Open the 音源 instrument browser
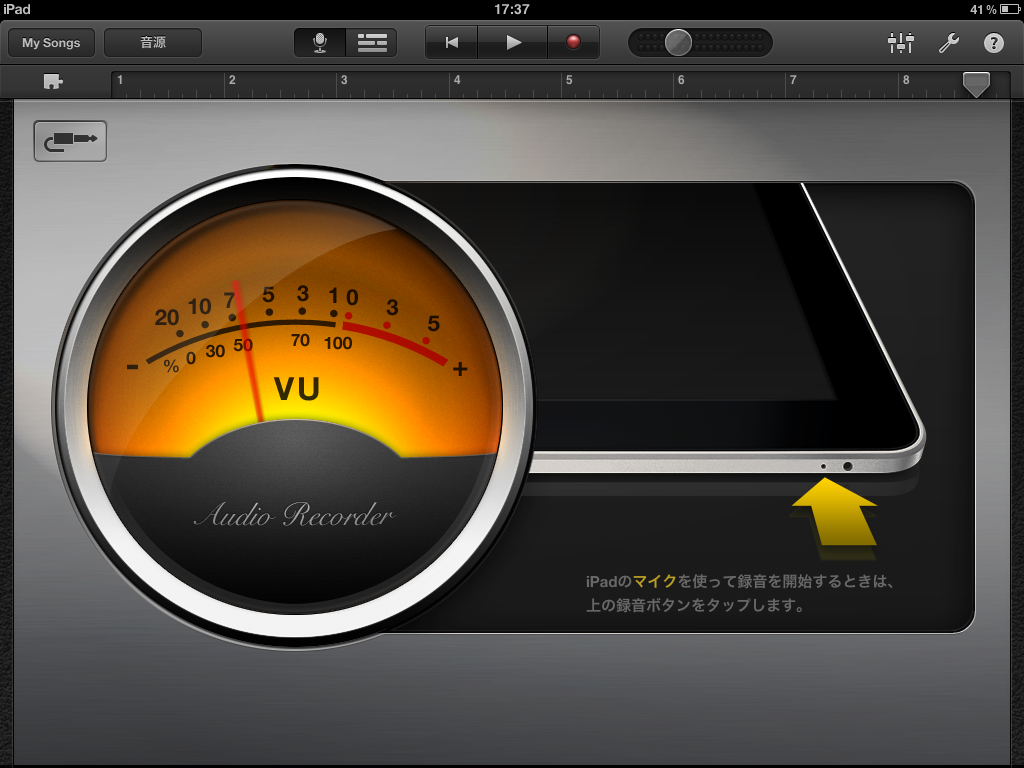The width and height of the screenshot is (1024, 768). click(153, 43)
